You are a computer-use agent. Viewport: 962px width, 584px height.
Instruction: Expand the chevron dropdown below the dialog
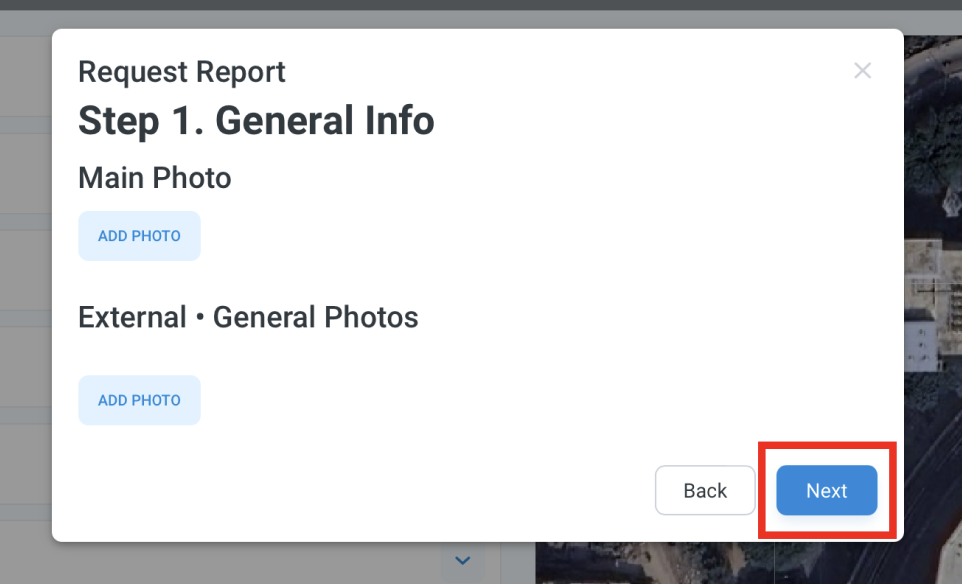(463, 560)
